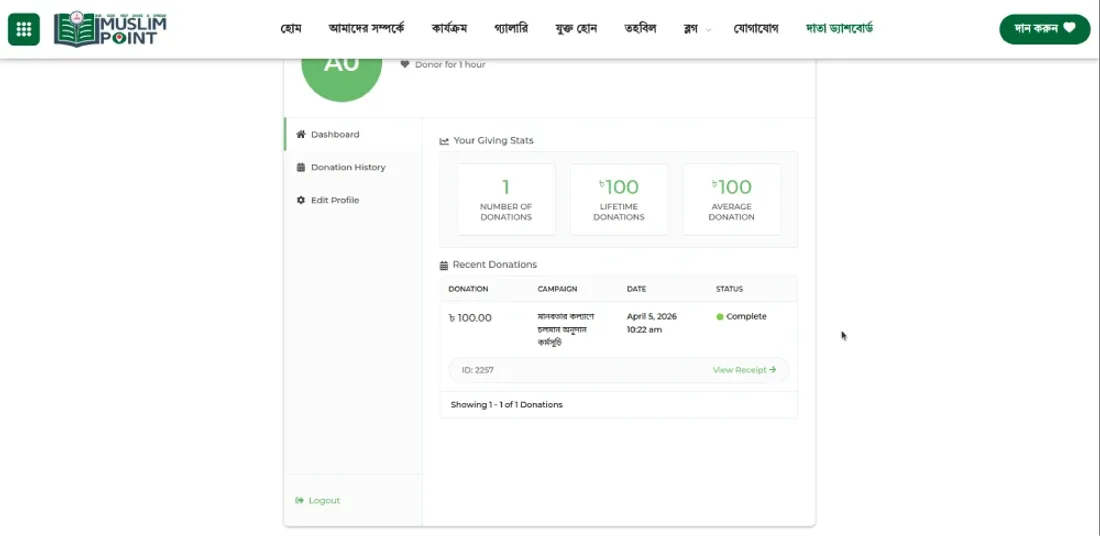Open আমাদের সম্পর্কে menu item
The image size is (1100, 536).
[366, 29]
